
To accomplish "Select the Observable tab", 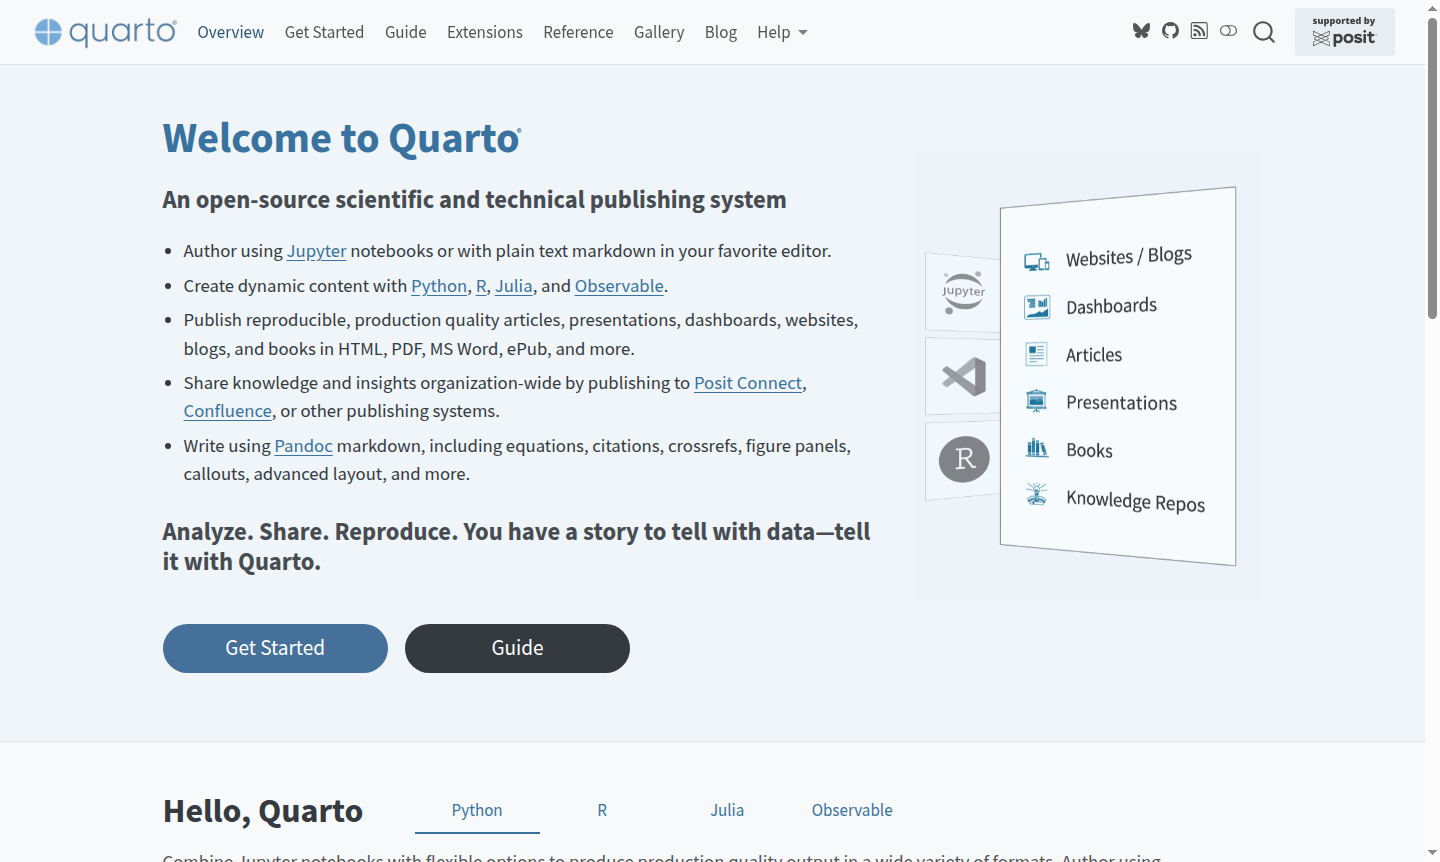I will [x=852, y=810].
